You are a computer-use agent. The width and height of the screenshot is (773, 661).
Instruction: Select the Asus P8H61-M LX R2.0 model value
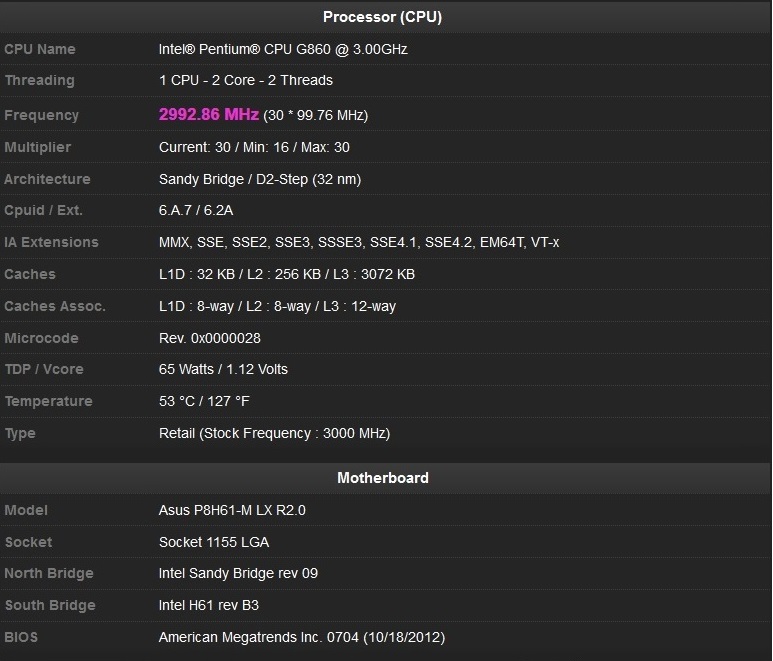point(232,510)
